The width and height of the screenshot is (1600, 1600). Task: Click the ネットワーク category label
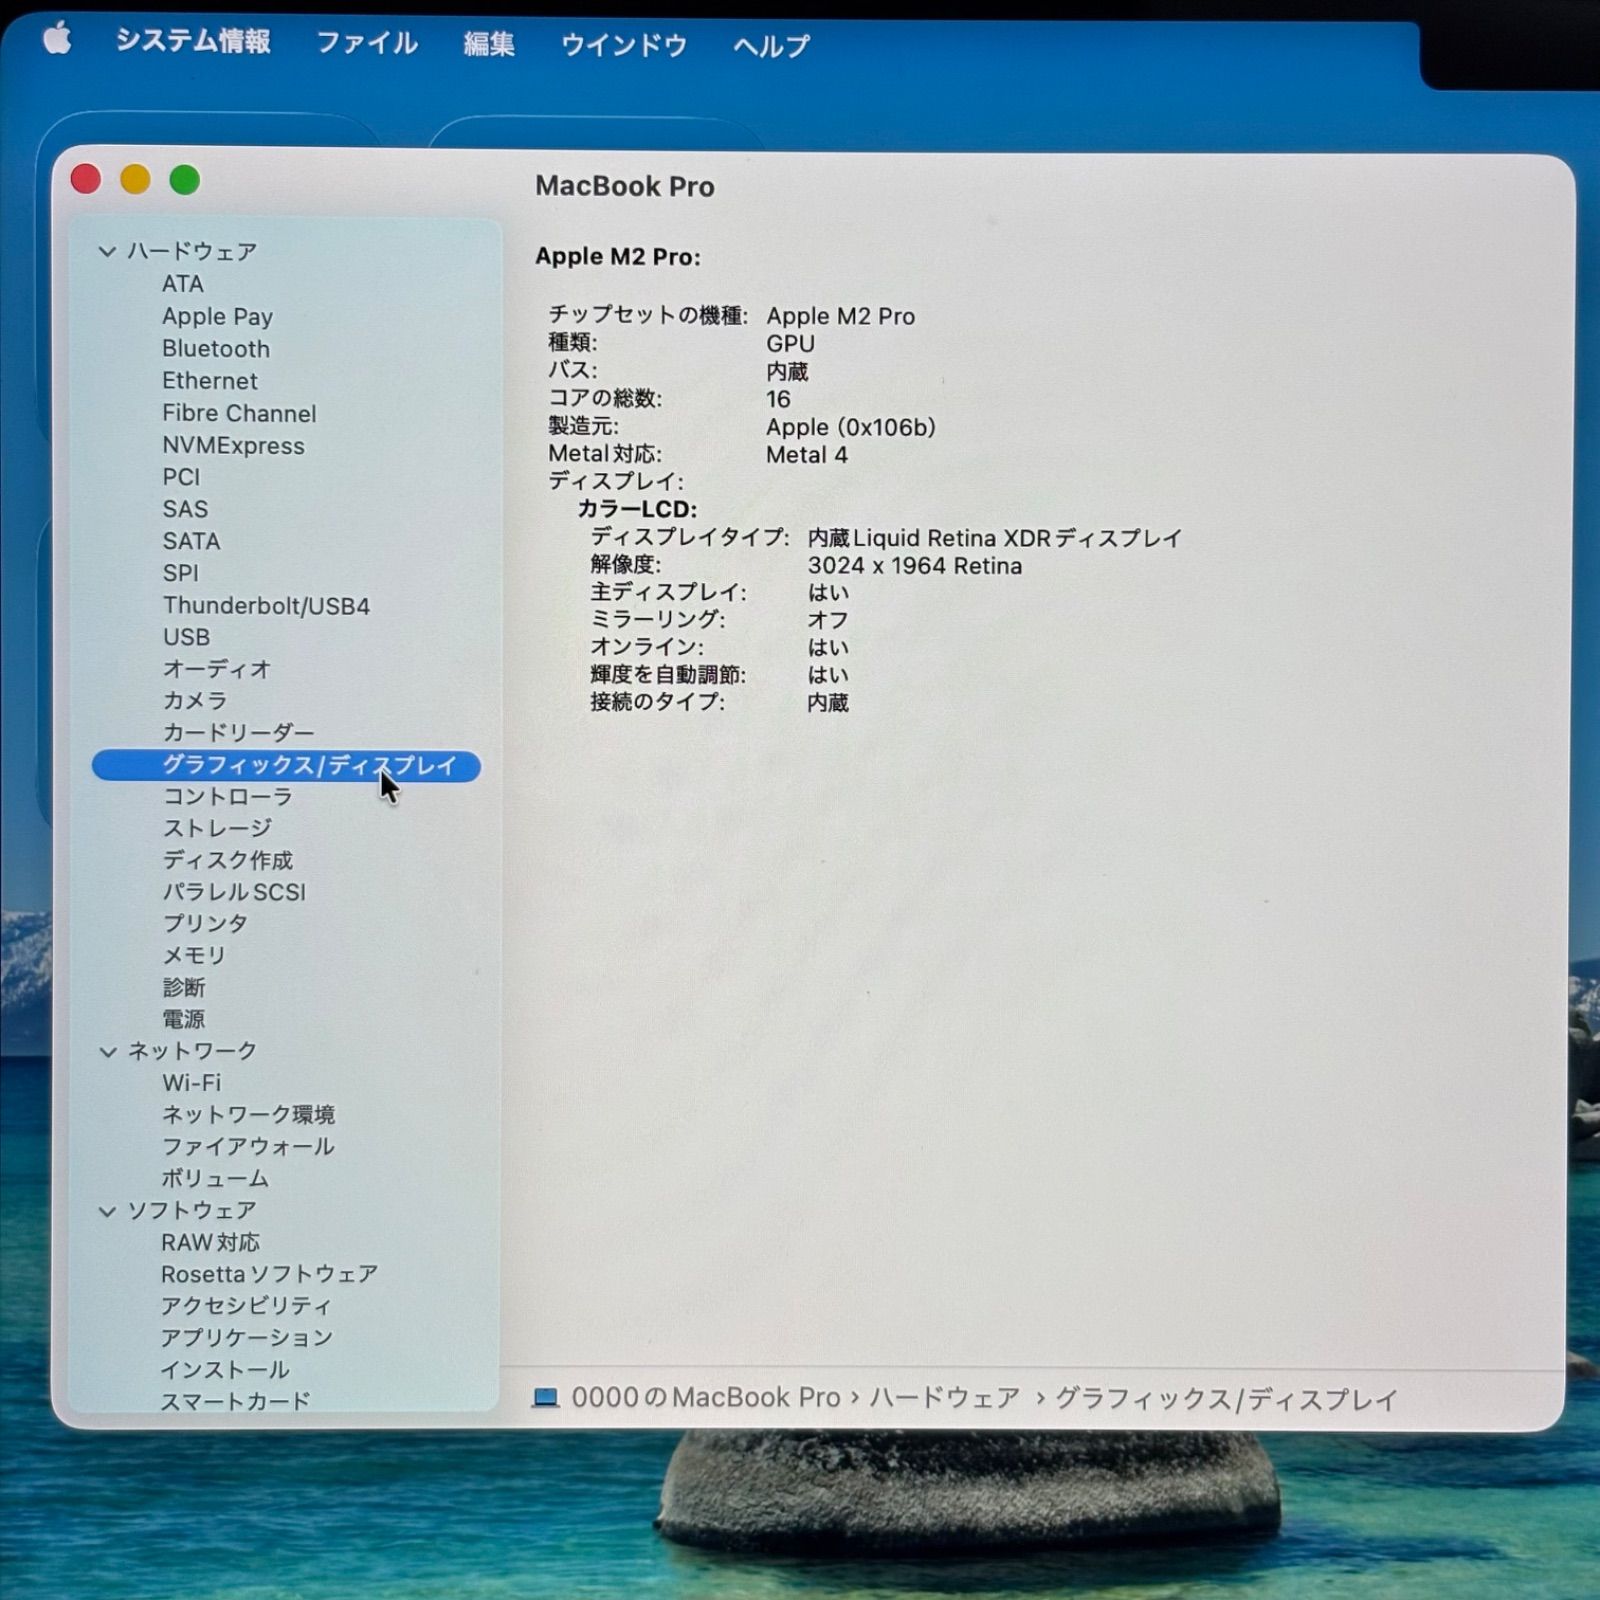pyautogui.click(x=192, y=1051)
